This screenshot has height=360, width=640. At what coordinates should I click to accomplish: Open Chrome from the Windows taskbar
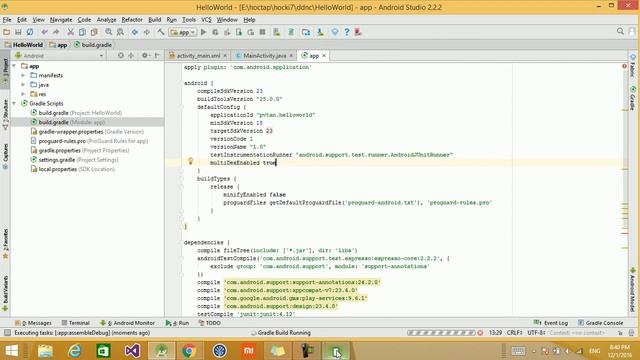click(189, 351)
